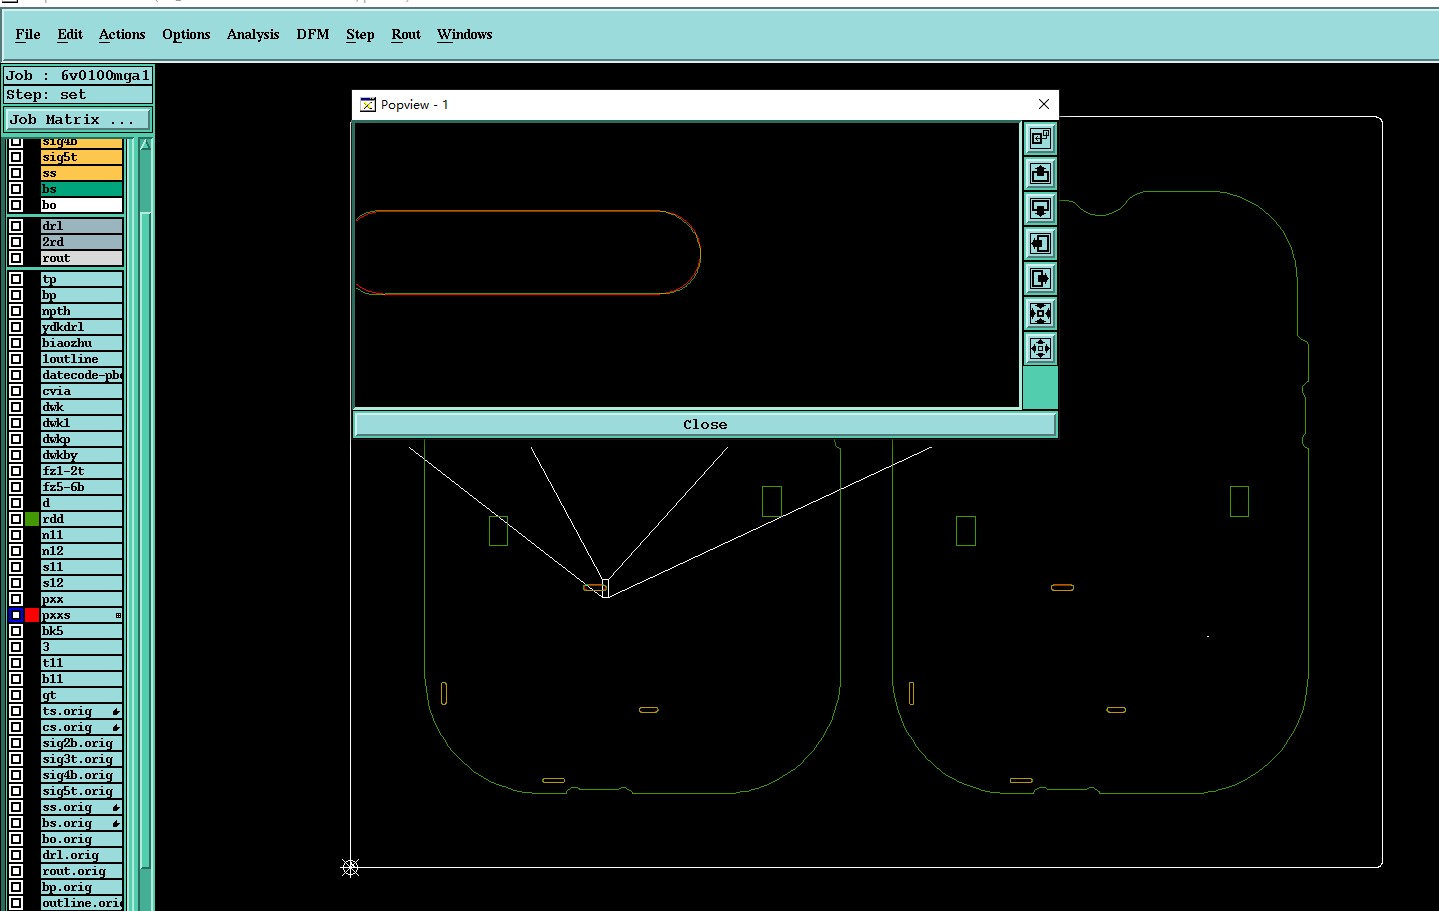Image resolution: width=1439 pixels, height=911 pixels.
Task: Toggle the bs layer checkbox
Action: coord(16,189)
